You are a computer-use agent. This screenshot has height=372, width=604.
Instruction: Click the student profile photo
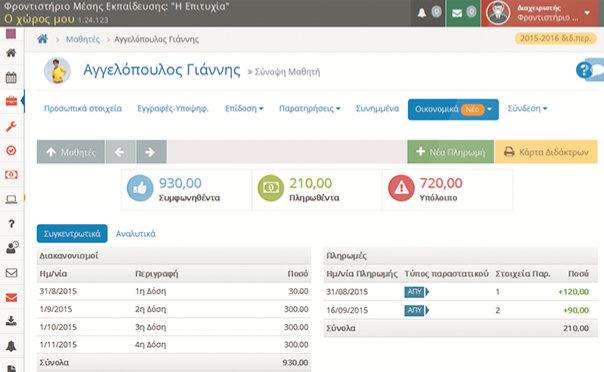coord(57,70)
